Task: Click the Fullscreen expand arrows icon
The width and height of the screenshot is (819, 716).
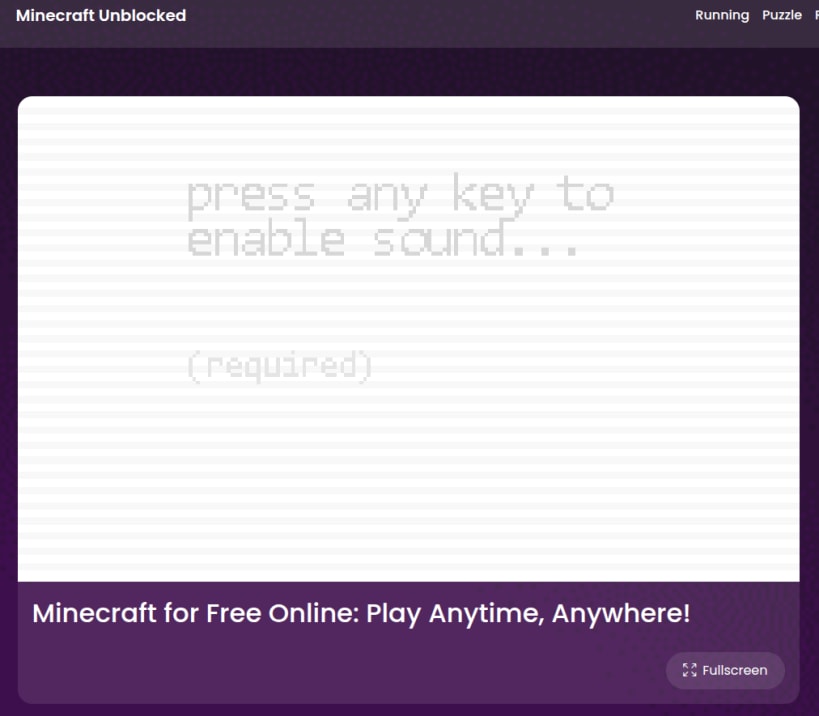Action: point(689,670)
